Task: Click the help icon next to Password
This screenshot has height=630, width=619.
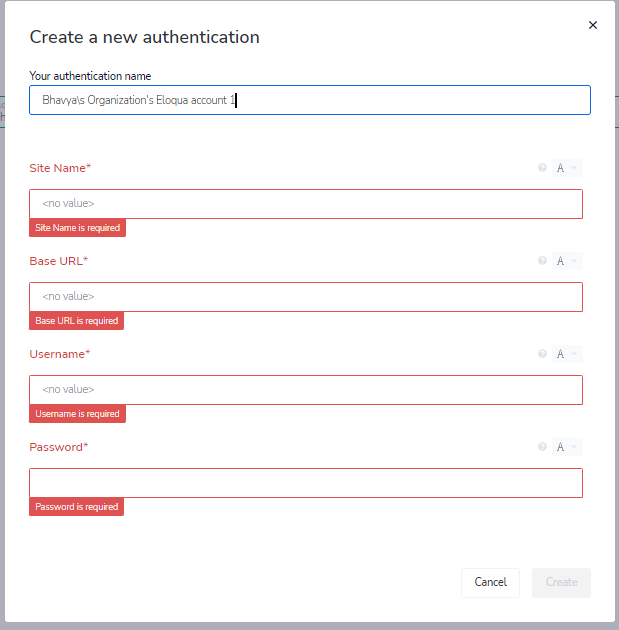Action: click(x=542, y=447)
